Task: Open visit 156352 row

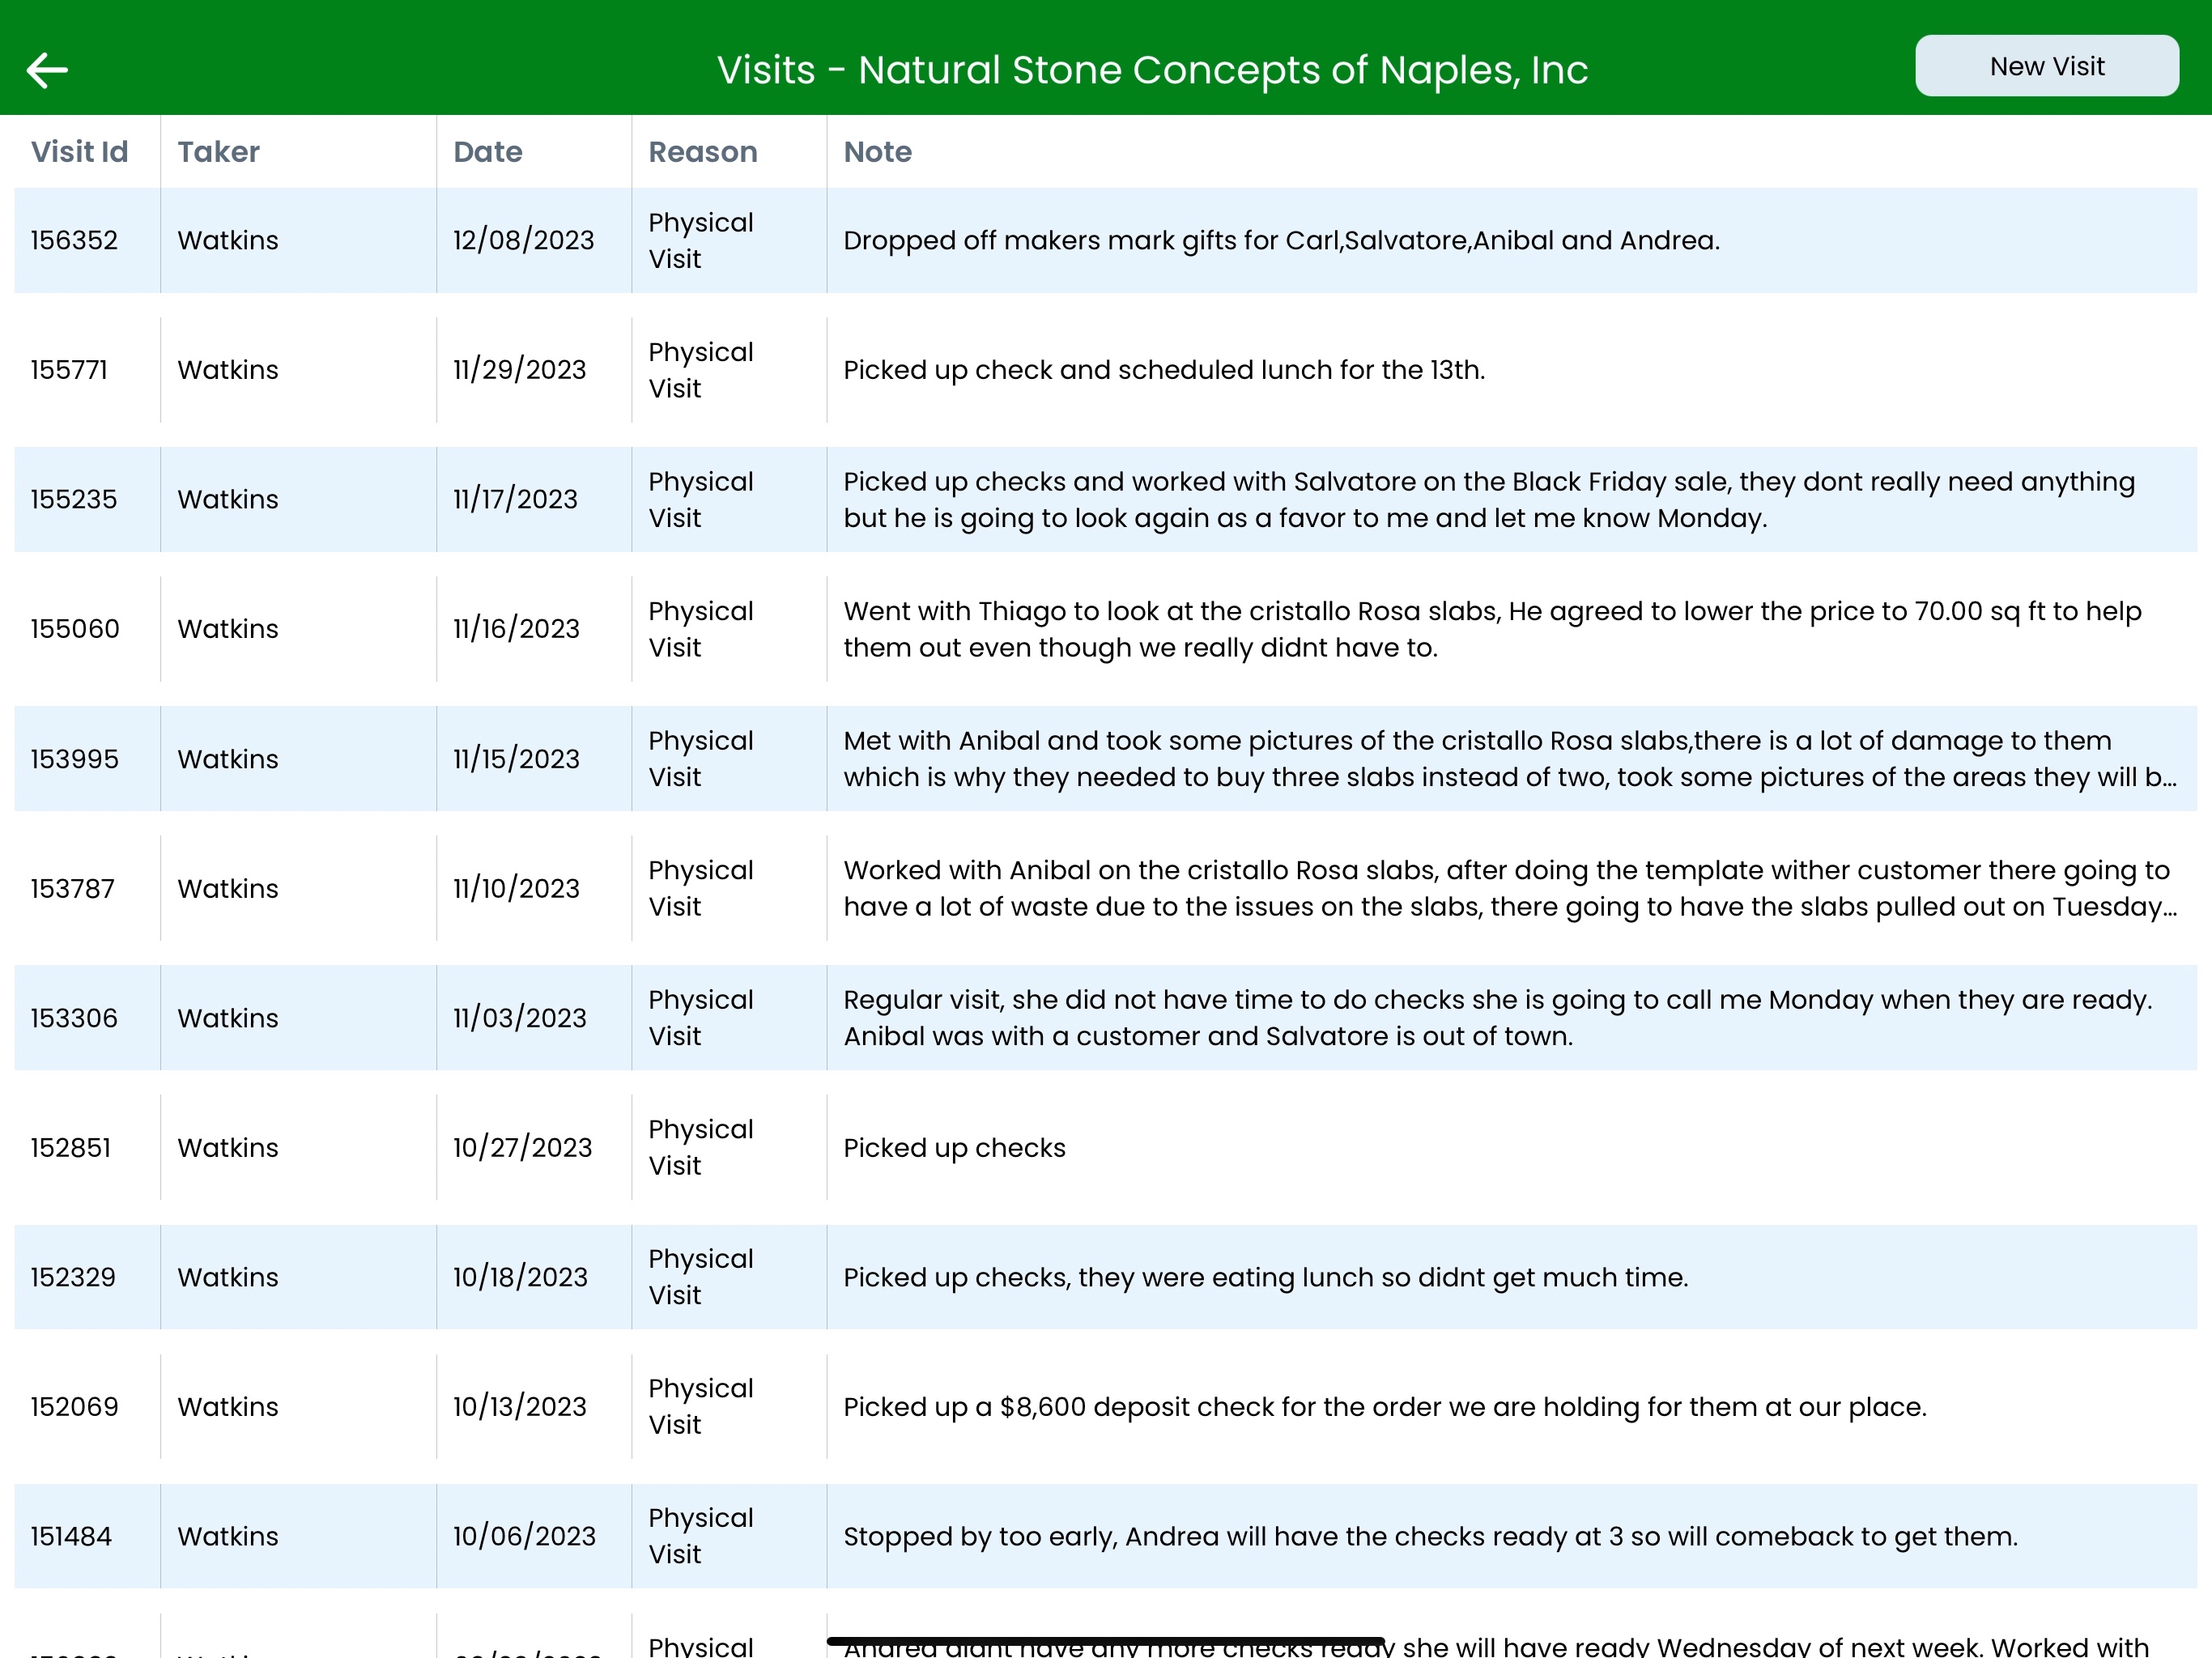Action: point(74,241)
